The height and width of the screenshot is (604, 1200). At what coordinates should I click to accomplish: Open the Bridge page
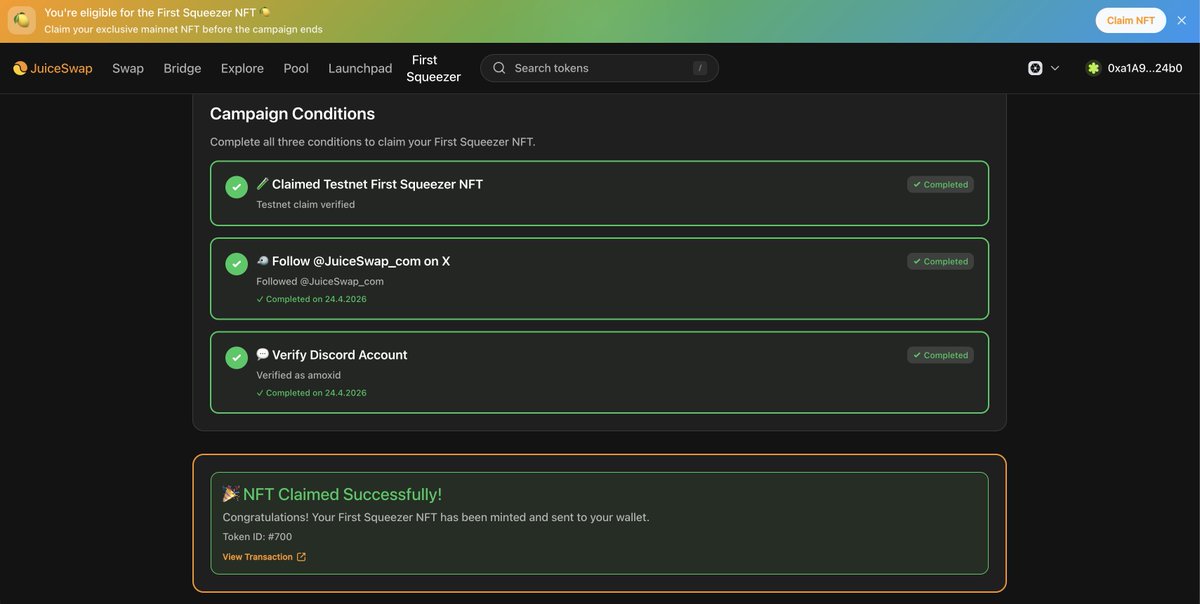coord(182,68)
